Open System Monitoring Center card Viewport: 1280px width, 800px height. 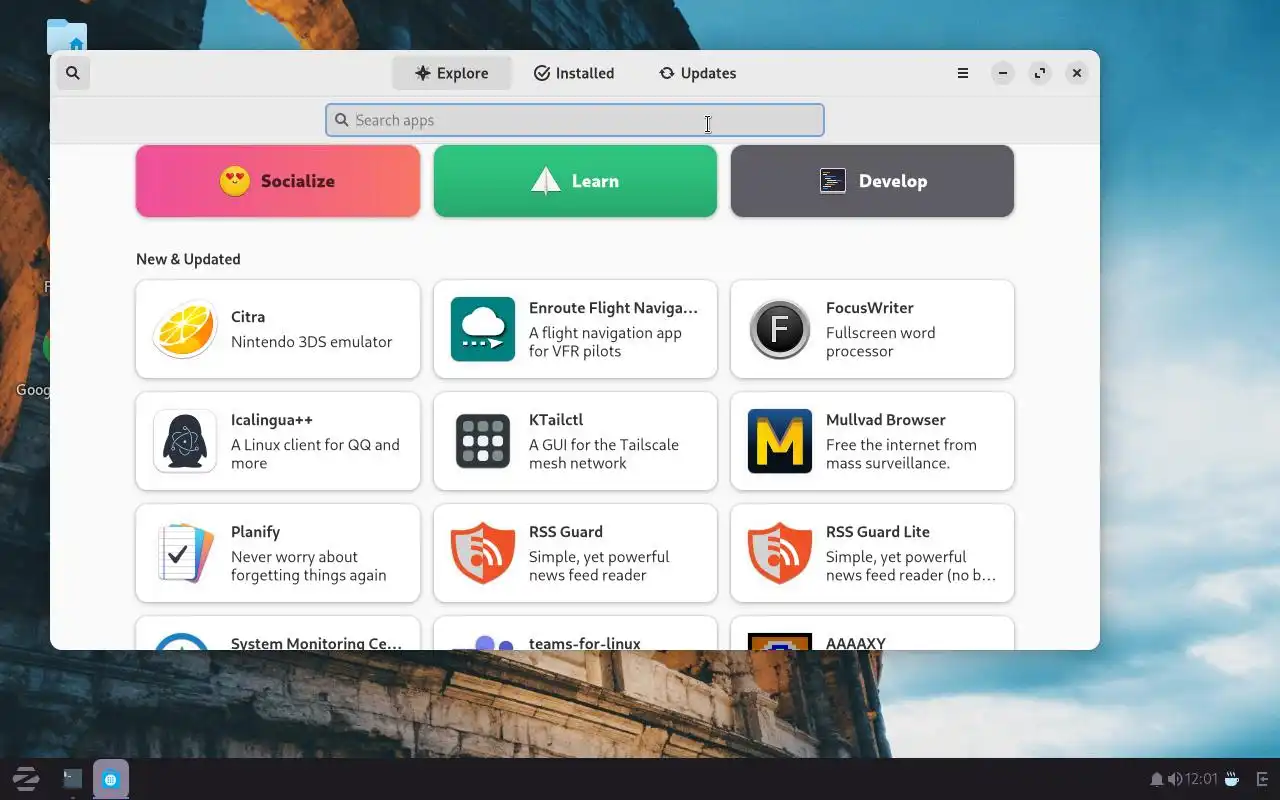[x=278, y=633]
